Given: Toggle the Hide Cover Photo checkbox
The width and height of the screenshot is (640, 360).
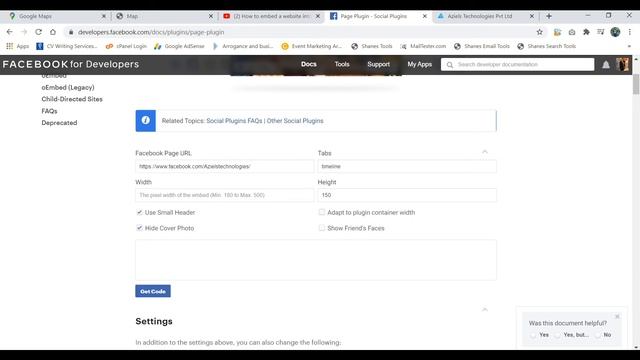Looking at the screenshot, I should coord(140,228).
